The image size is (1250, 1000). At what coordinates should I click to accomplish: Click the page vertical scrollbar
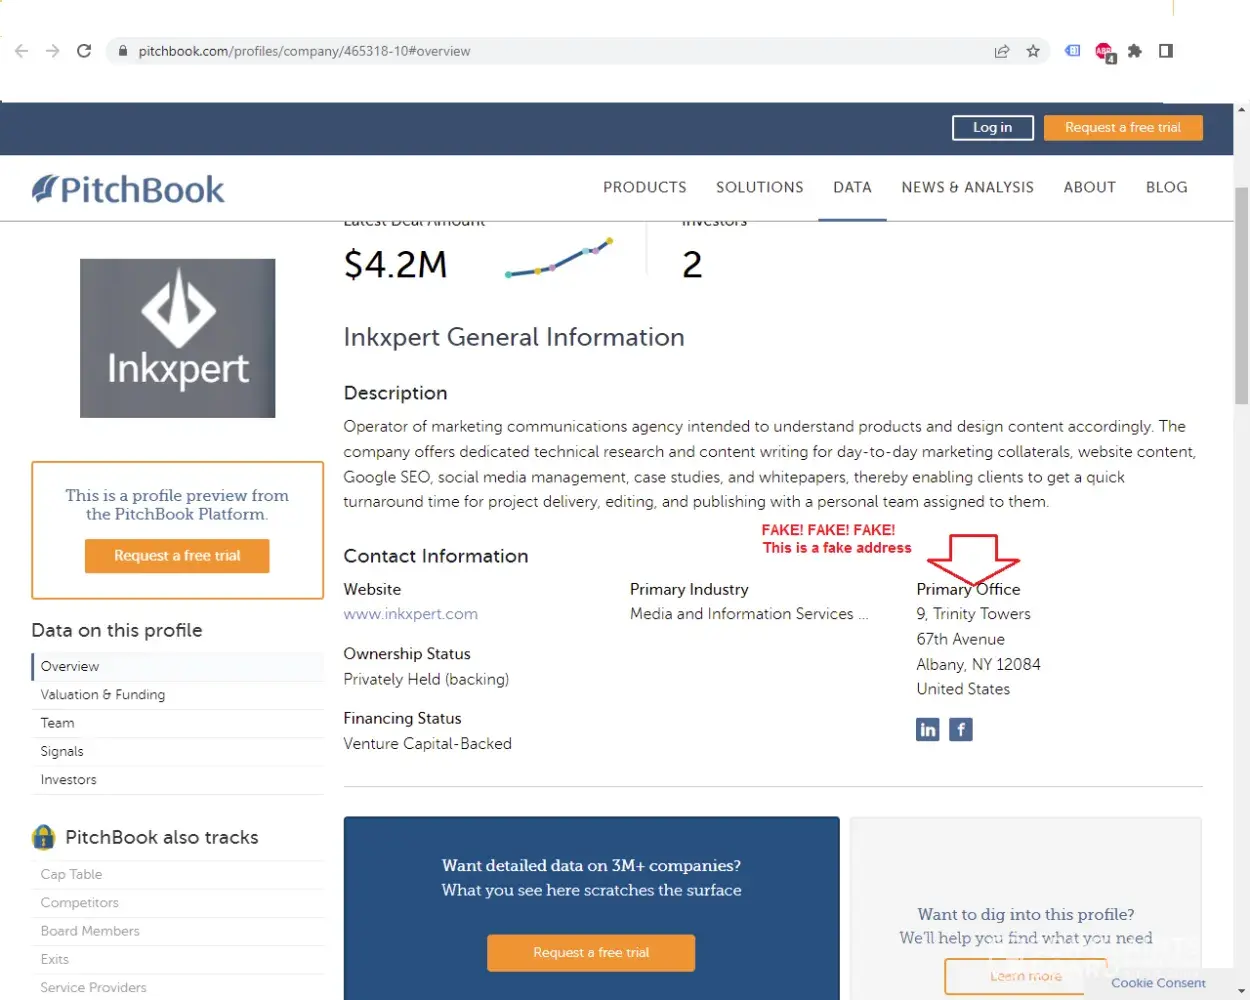pos(1241,300)
